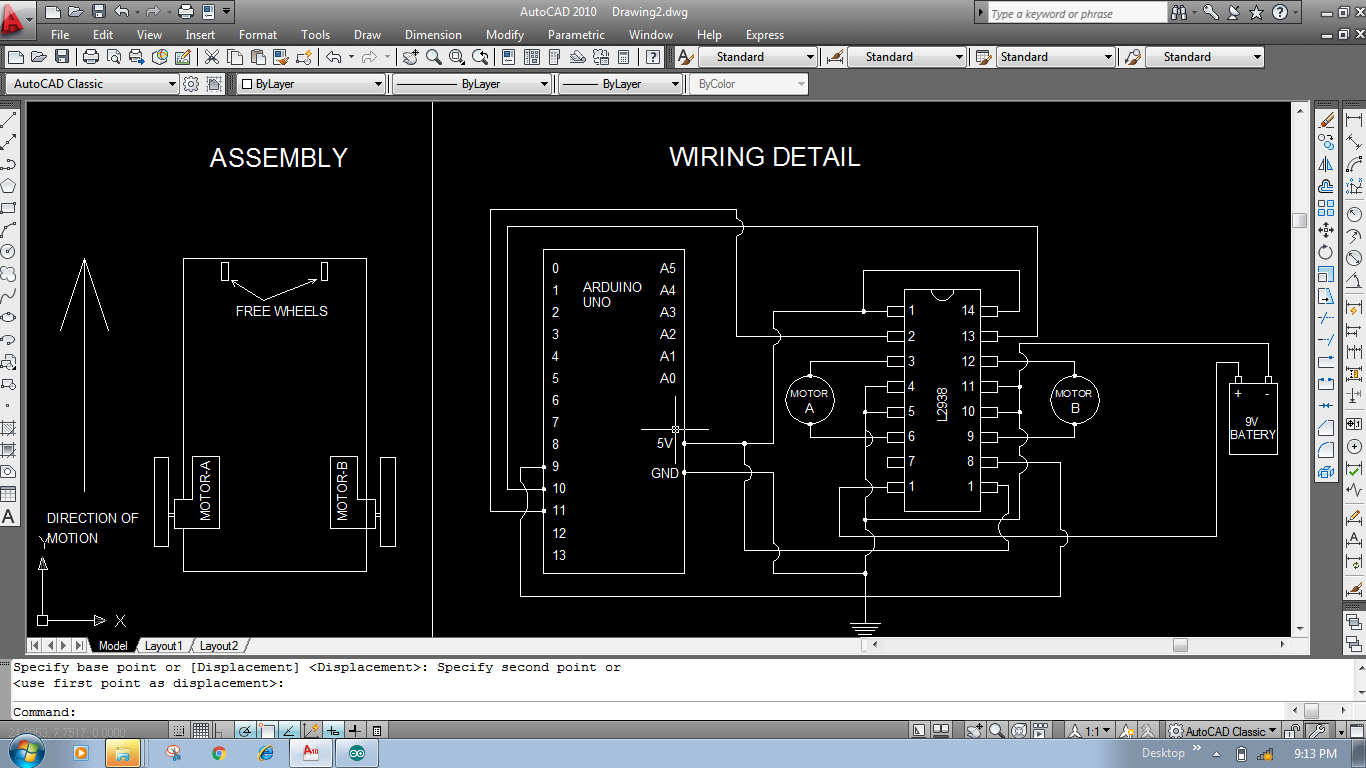Open the Standard dimension style dropdown
The height and width of the screenshot is (768, 1366).
coord(907,57)
